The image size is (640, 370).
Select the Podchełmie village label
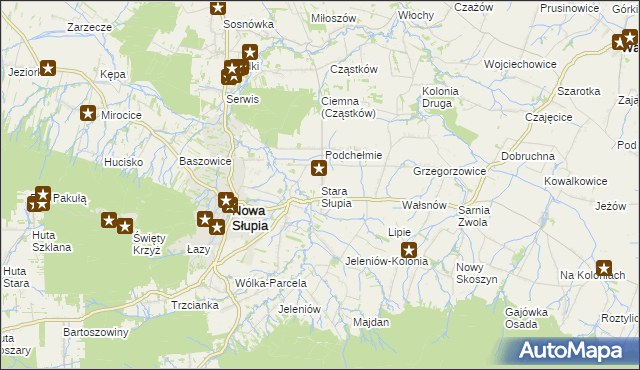[x=353, y=155]
